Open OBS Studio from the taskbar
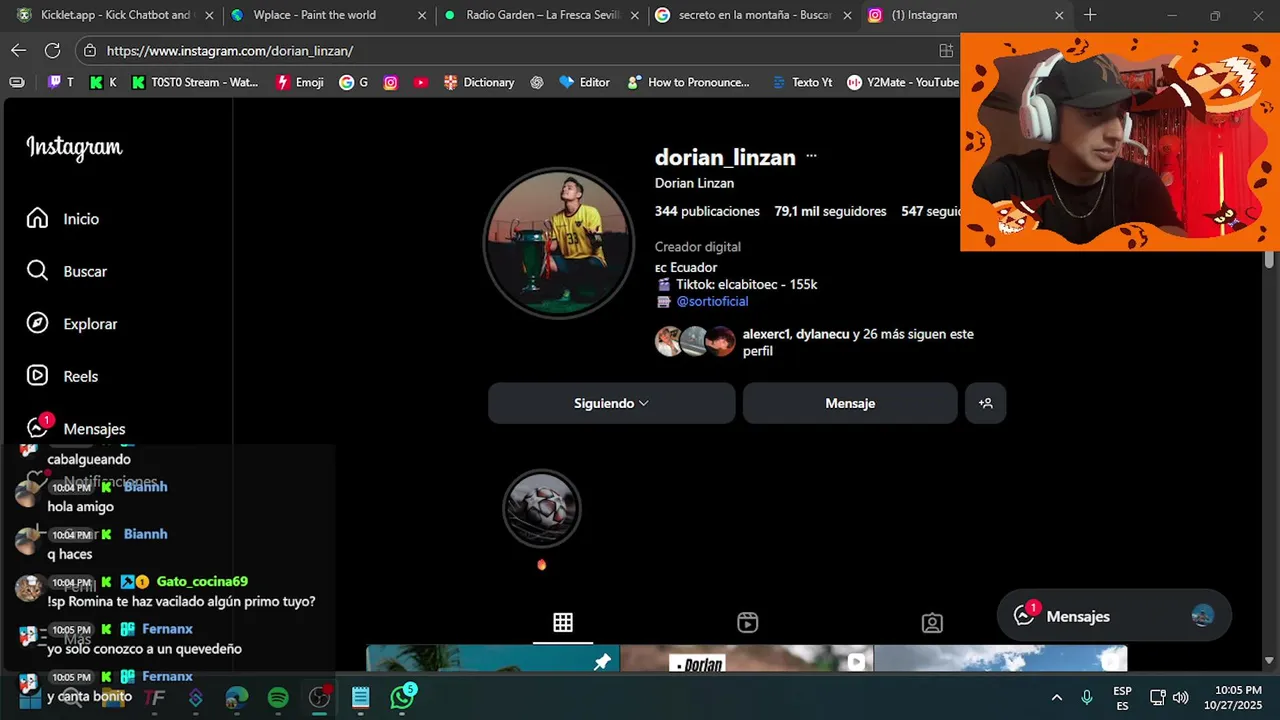The width and height of the screenshot is (1280, 720). click(x=319, y=697)
